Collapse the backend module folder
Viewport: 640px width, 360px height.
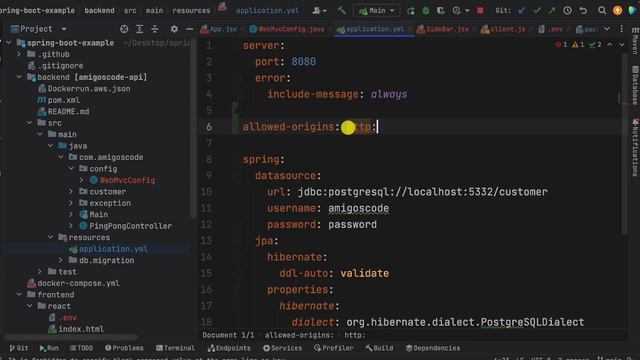pos(19,77)
